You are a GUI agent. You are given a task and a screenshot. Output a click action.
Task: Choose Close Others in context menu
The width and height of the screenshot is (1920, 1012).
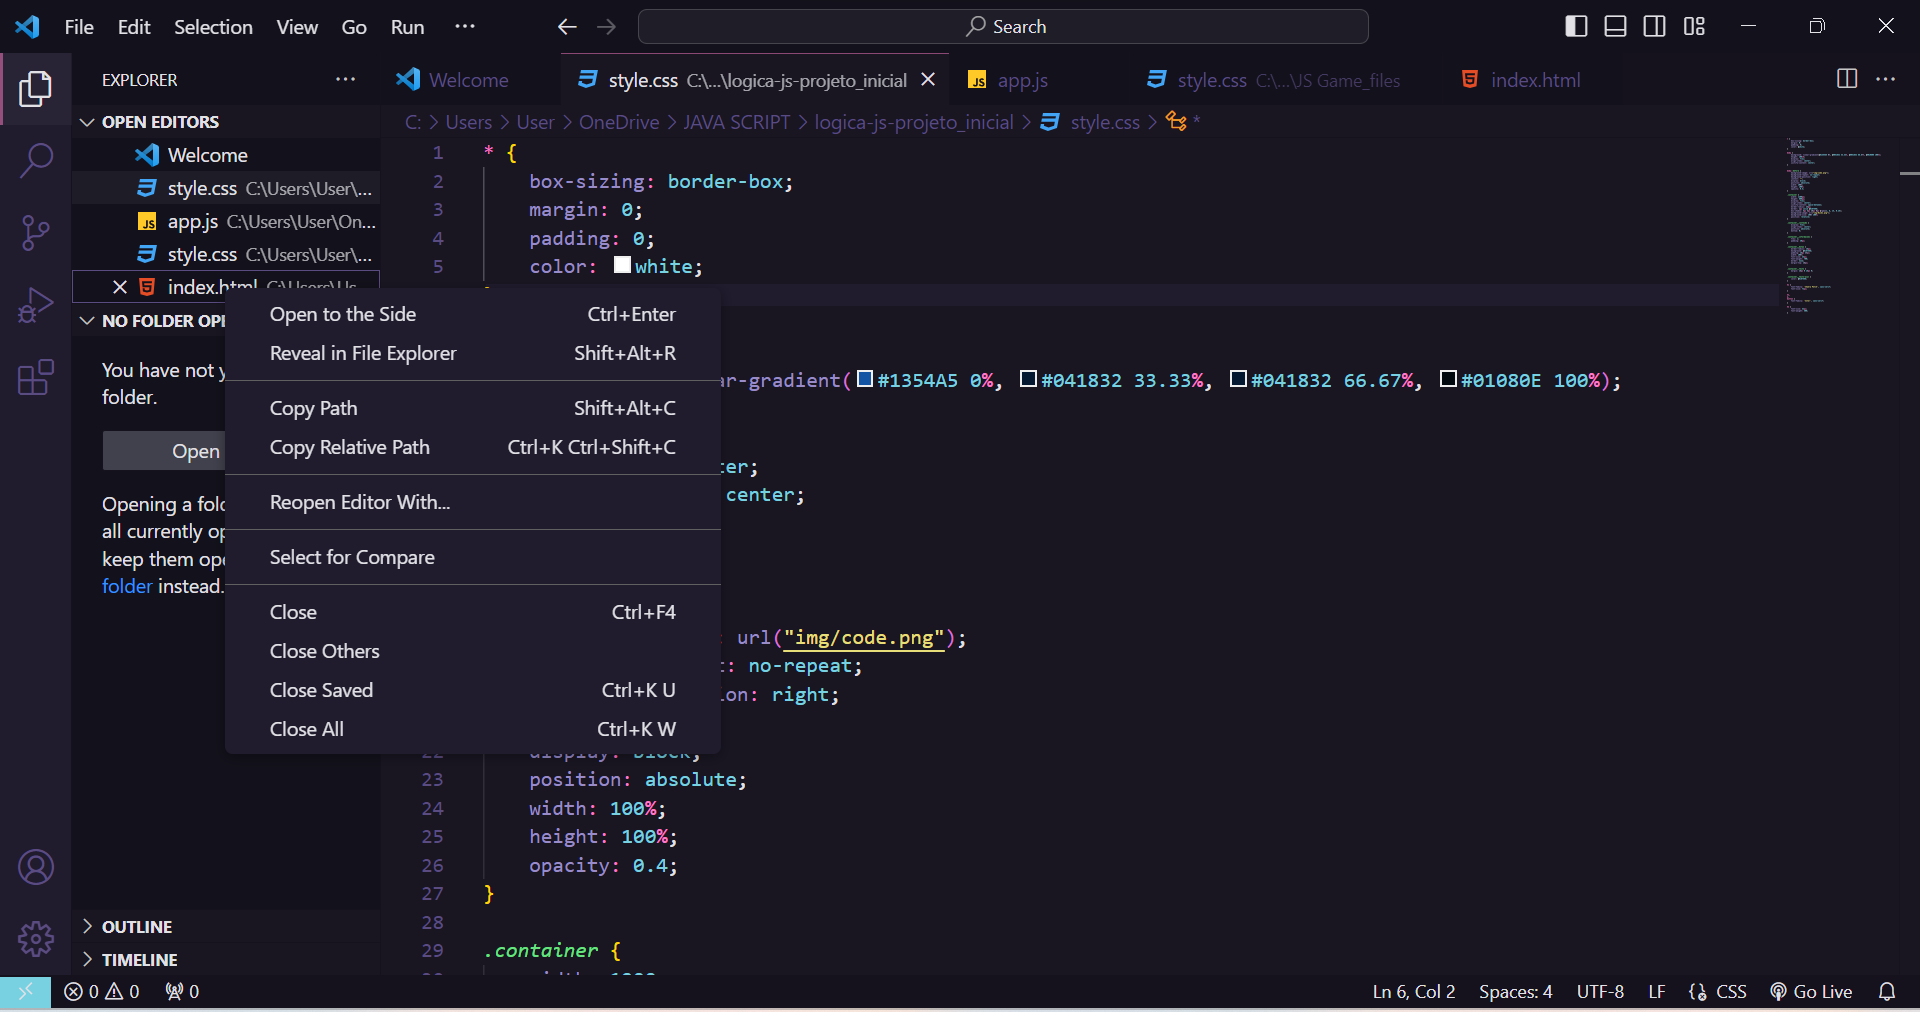click(473, 651)
